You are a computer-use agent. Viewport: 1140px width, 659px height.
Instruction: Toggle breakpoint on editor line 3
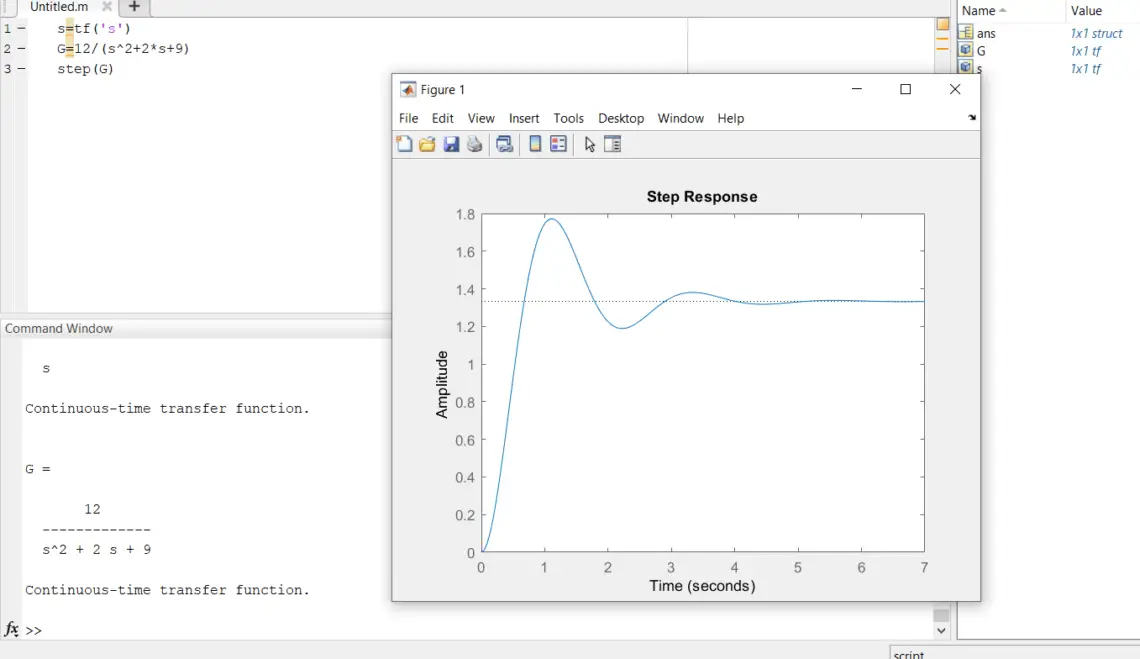click(21, 69)
